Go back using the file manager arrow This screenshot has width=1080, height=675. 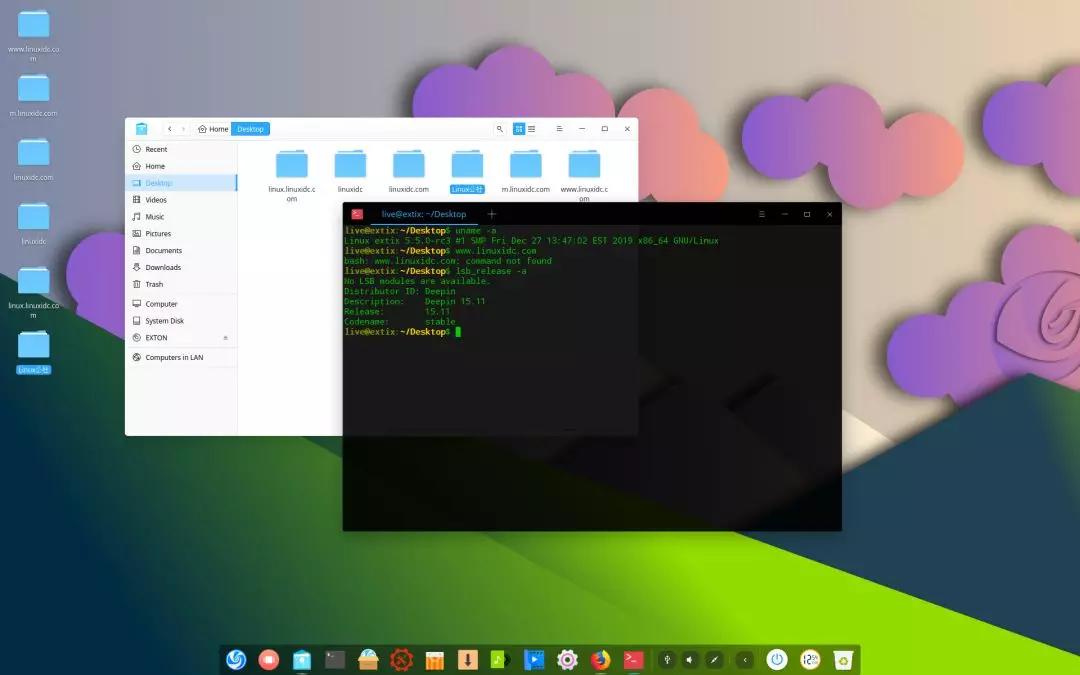[x=170, y=129]
